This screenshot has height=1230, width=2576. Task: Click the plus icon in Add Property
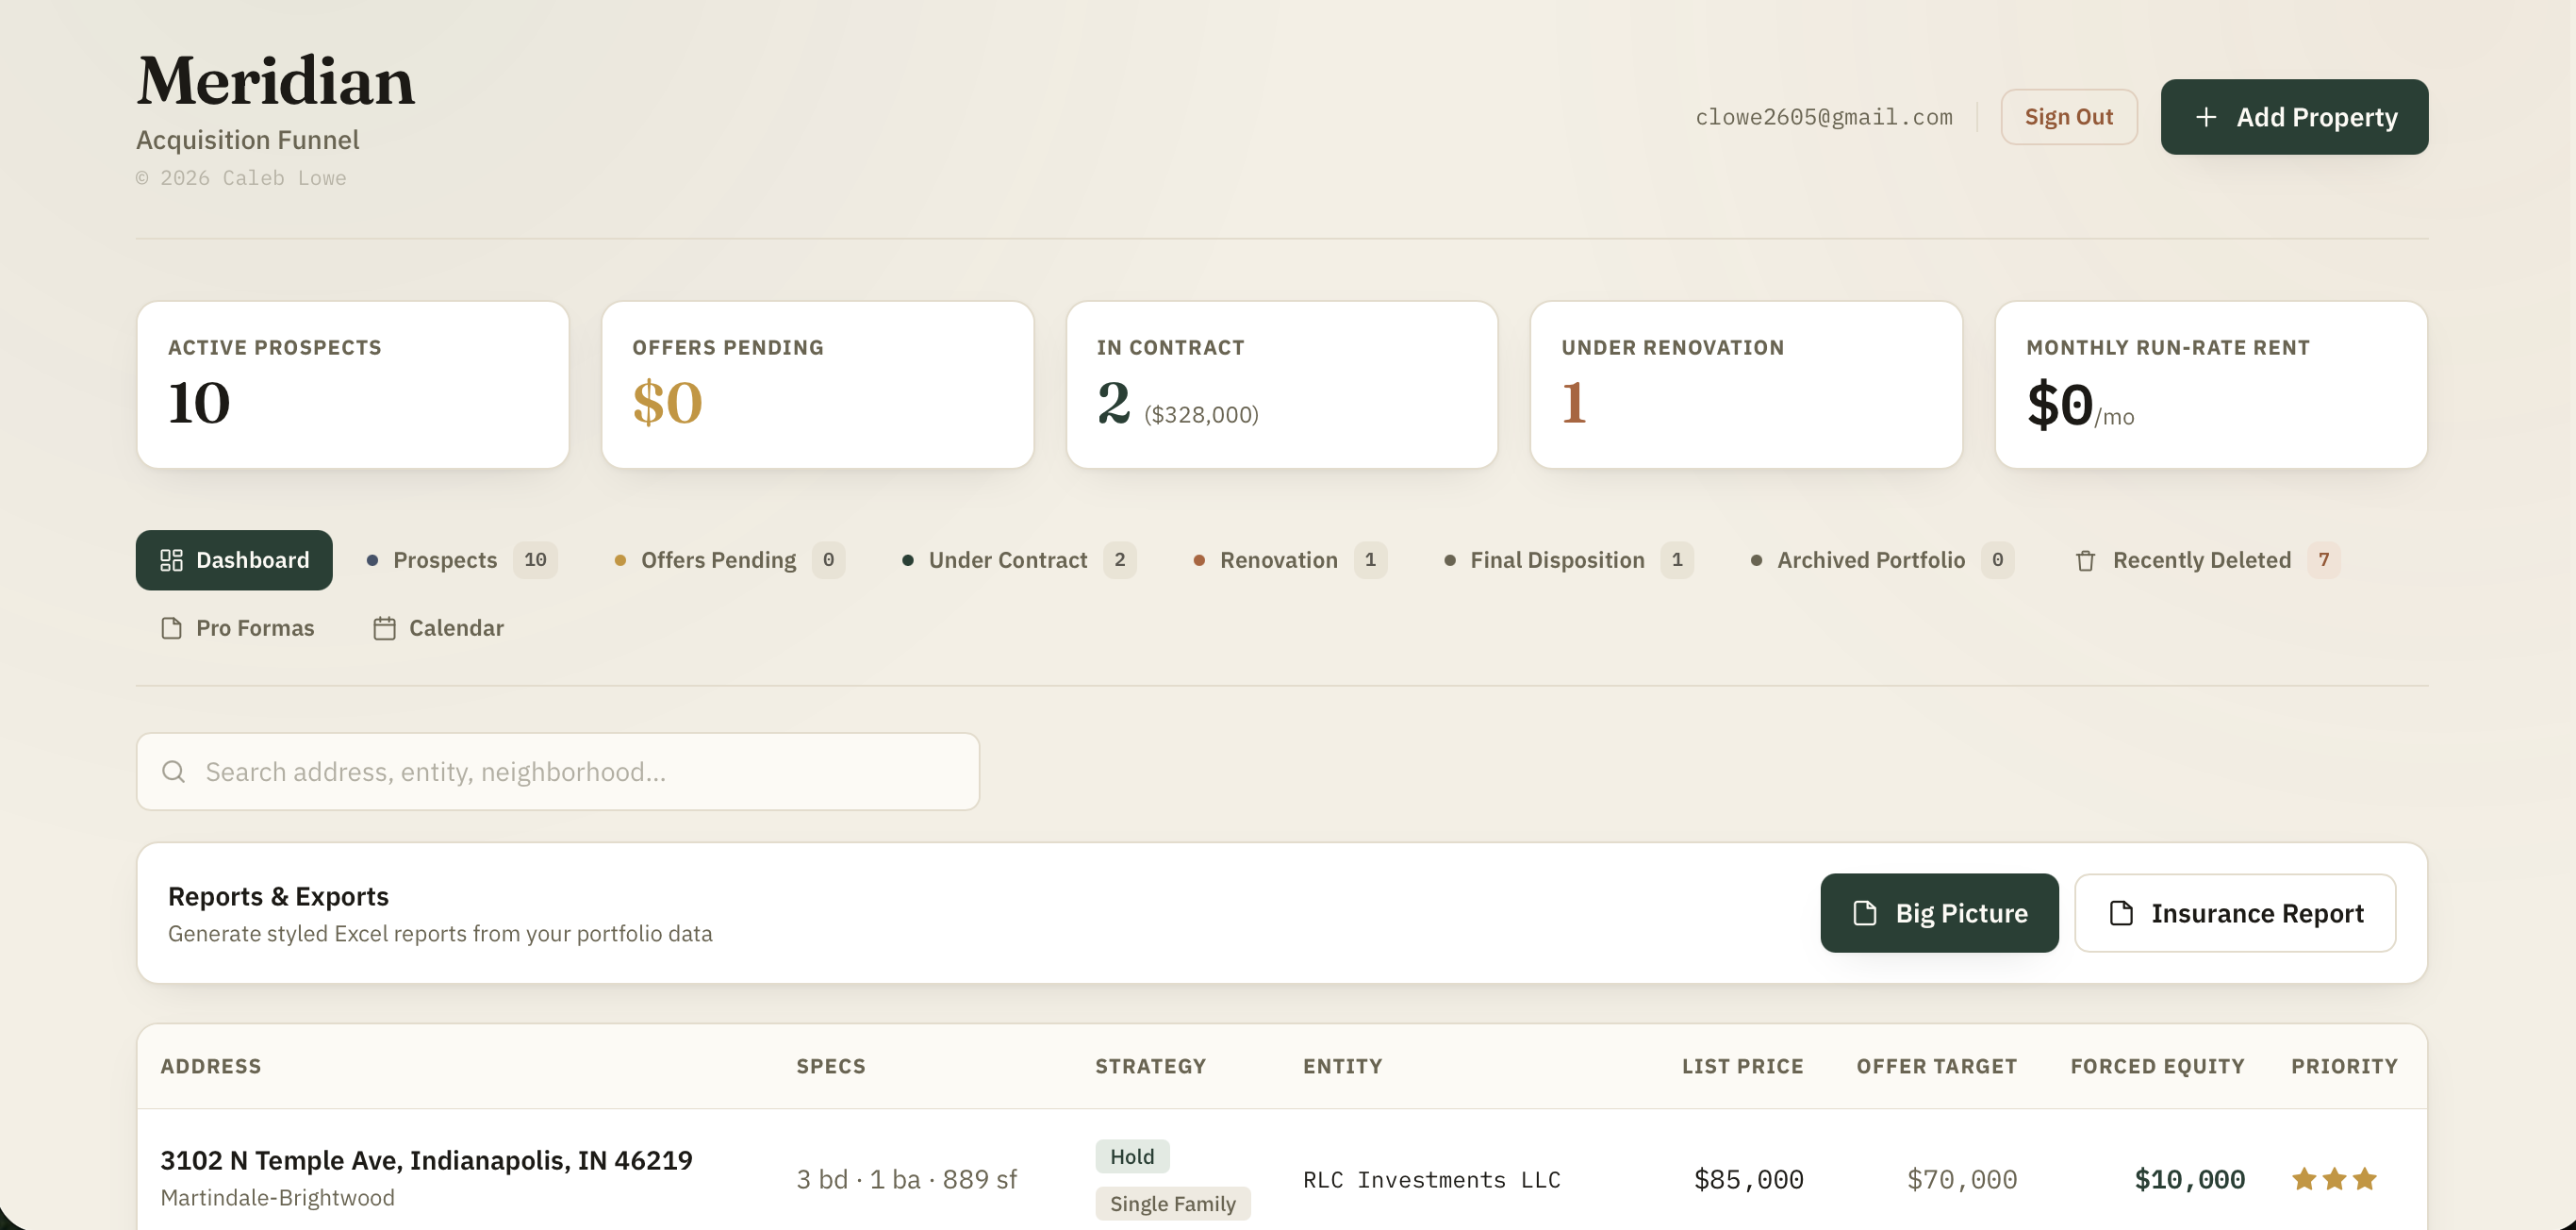coord(2206,117)
